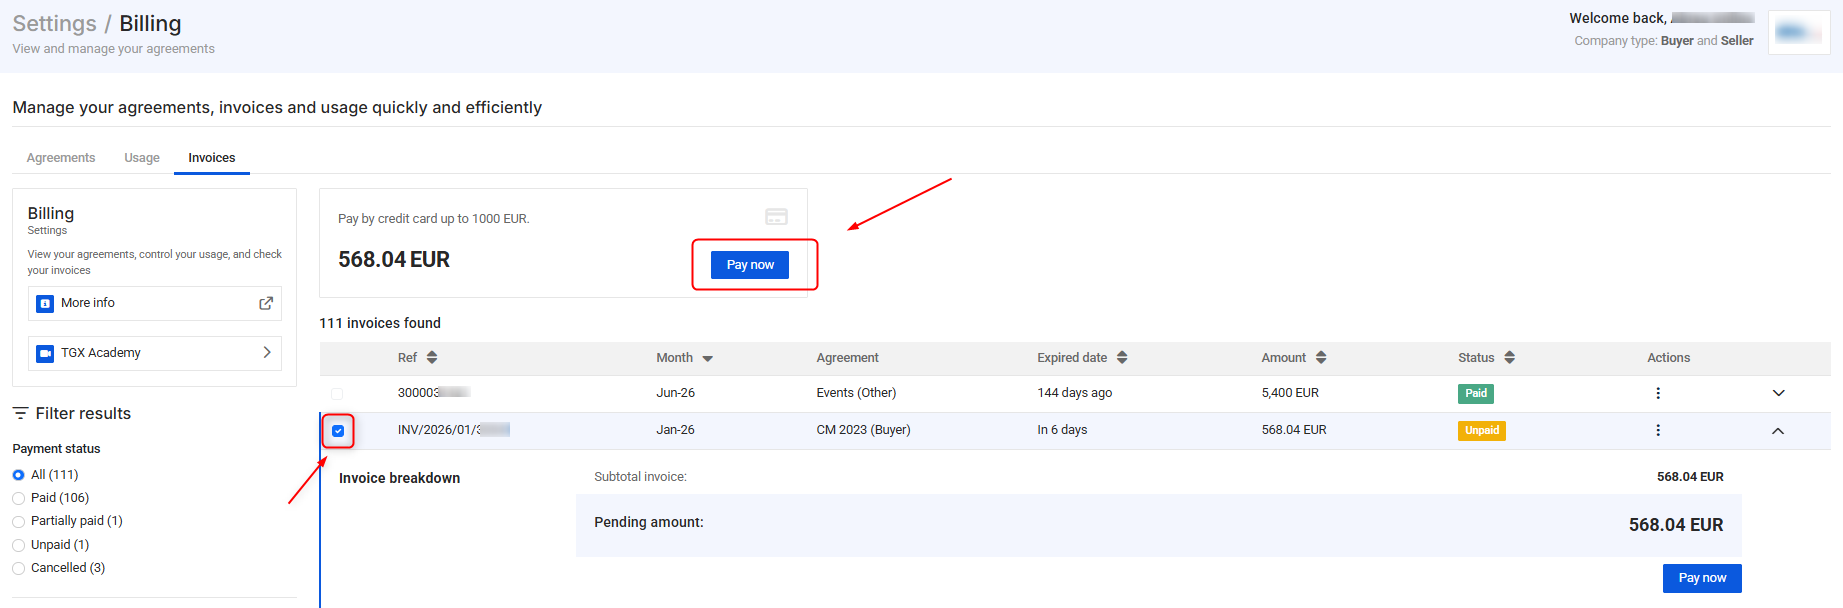Uncheck the INV/2026/01 invoice checkbox
This screenshot has width=1843, height=608.
[x=338, y=431]
